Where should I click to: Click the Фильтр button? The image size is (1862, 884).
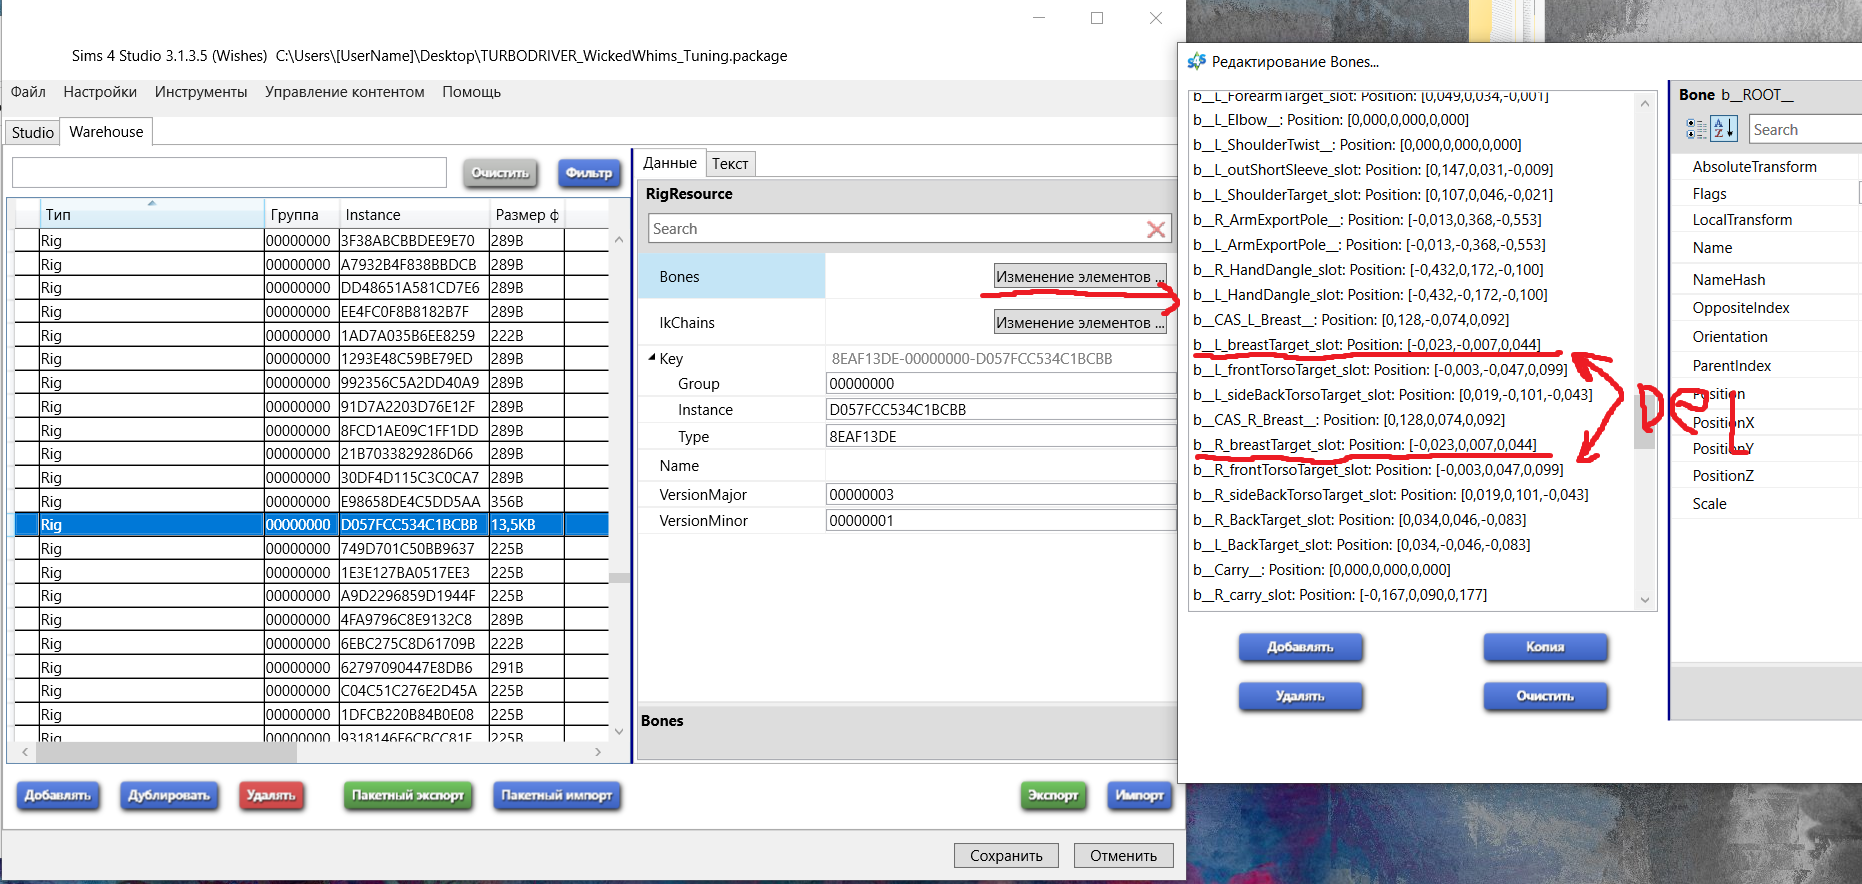[x=589, y=173]
